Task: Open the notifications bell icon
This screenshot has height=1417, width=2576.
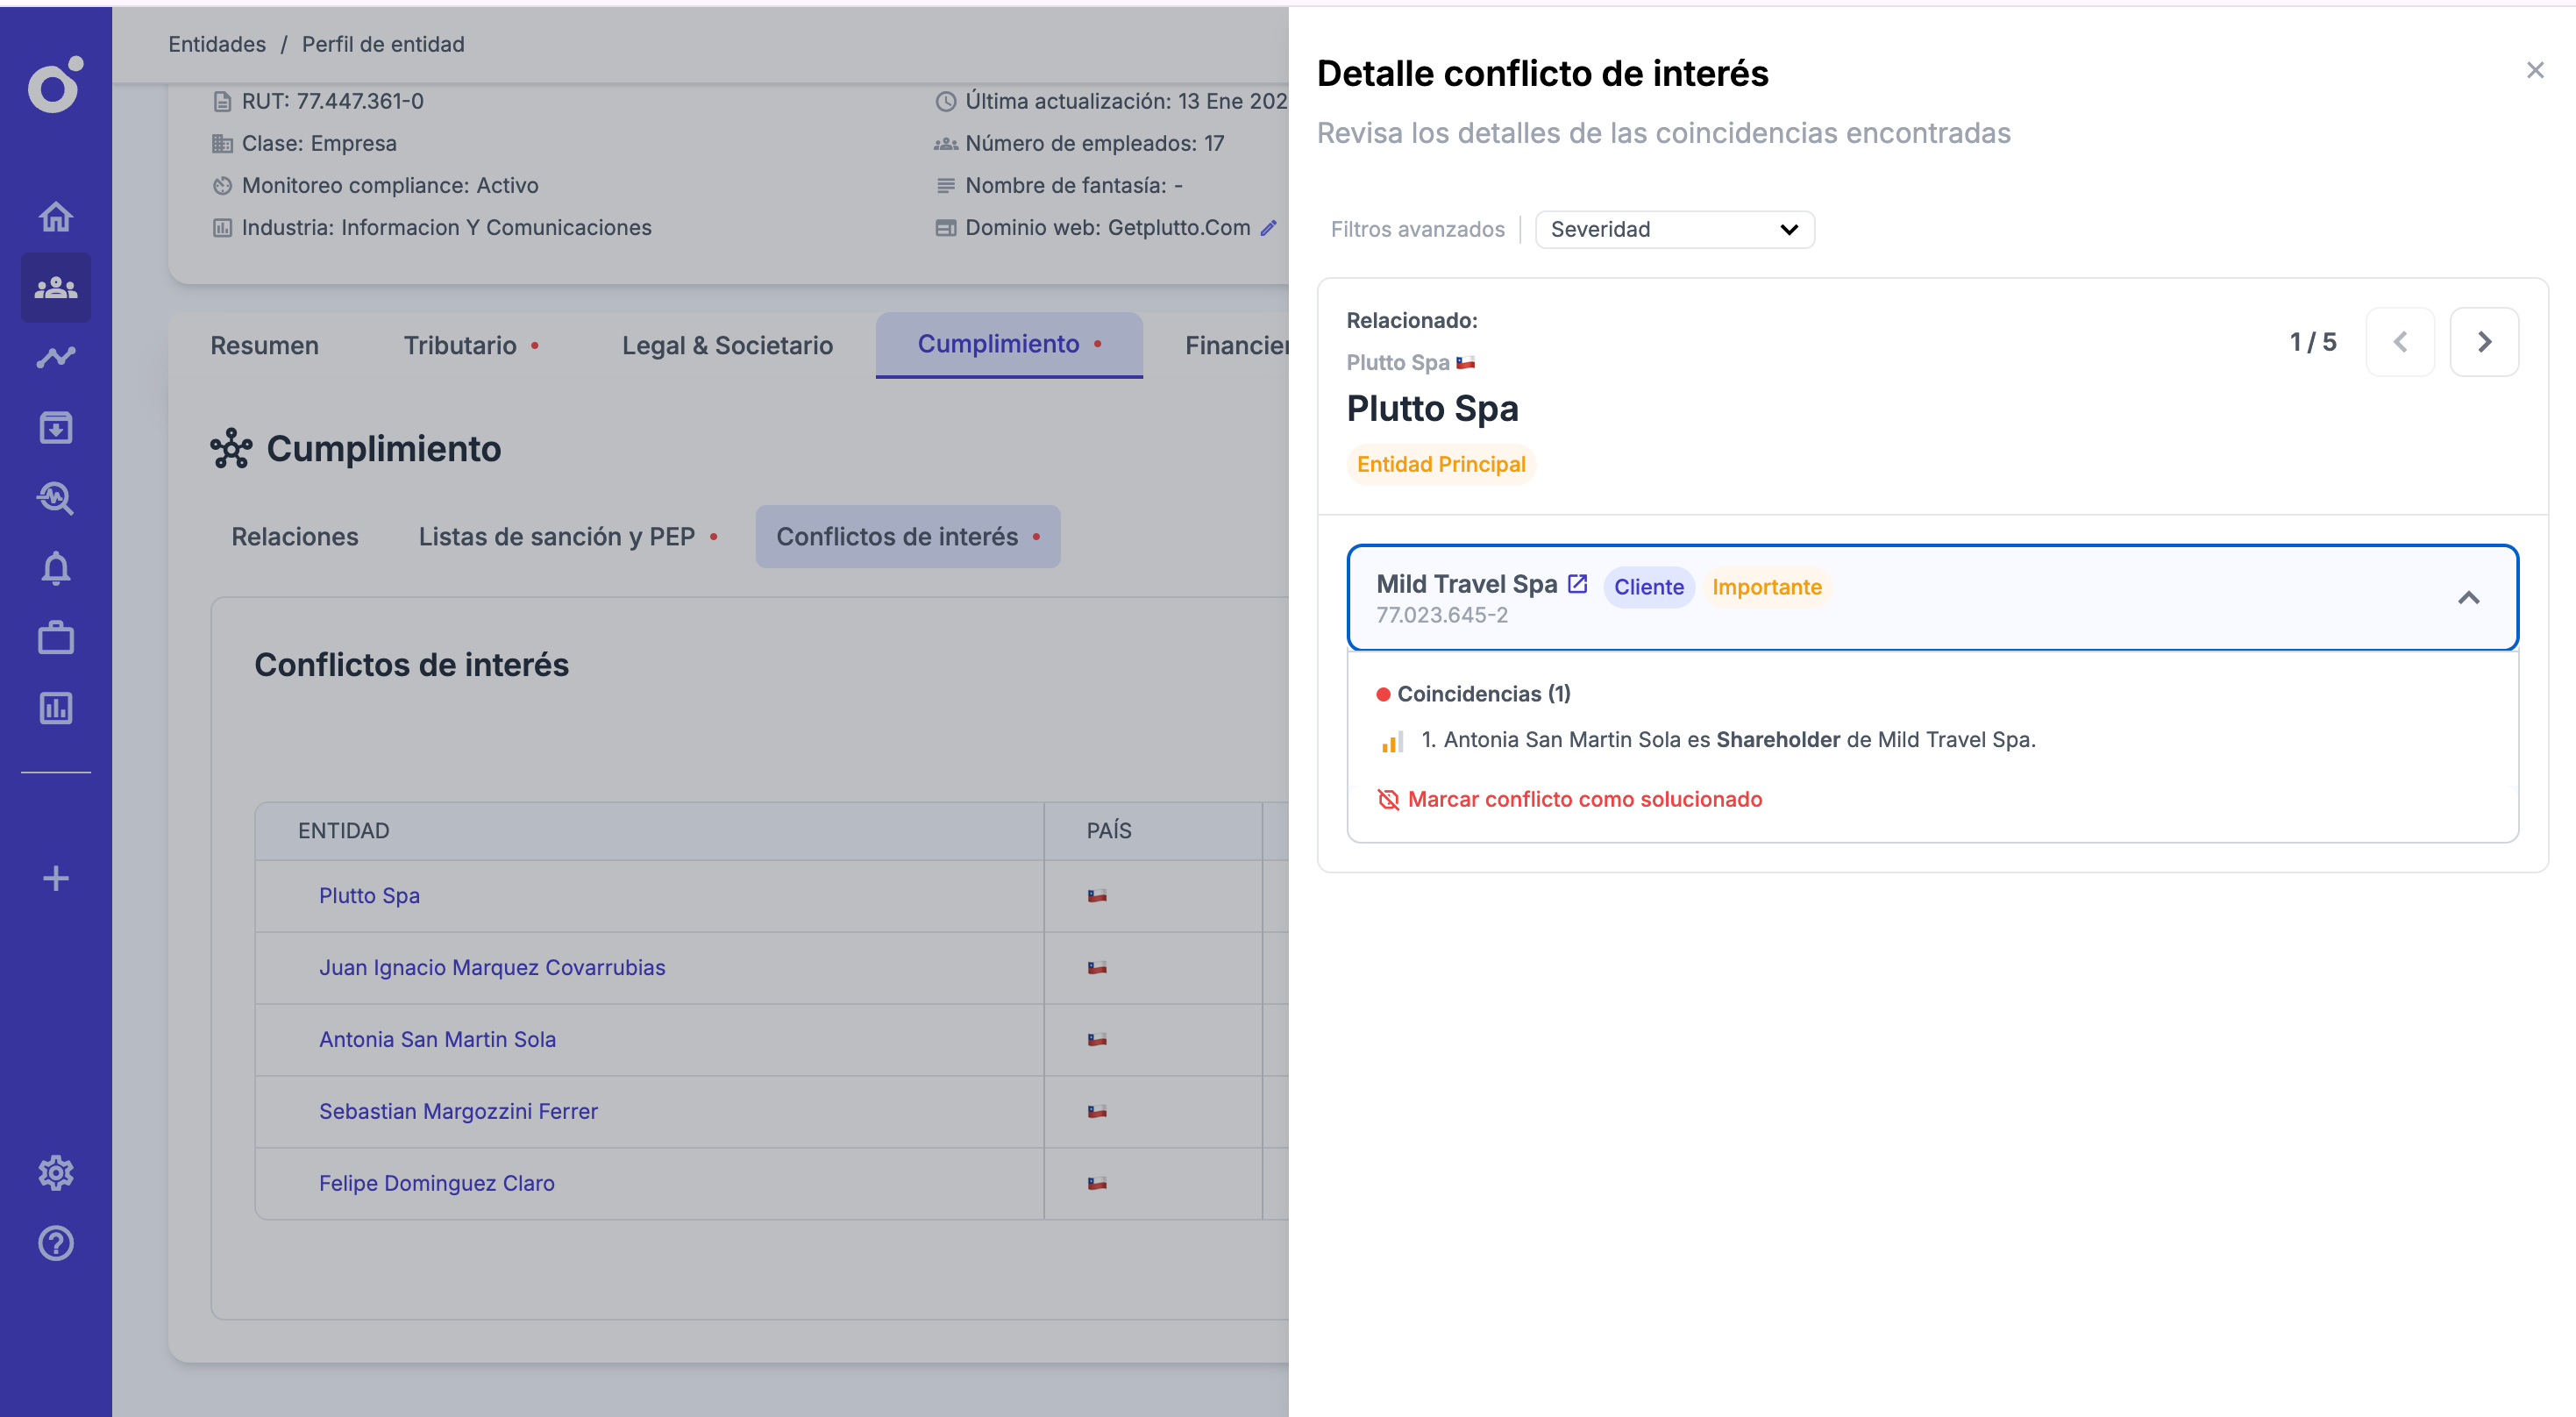Action: click(56, 568)
